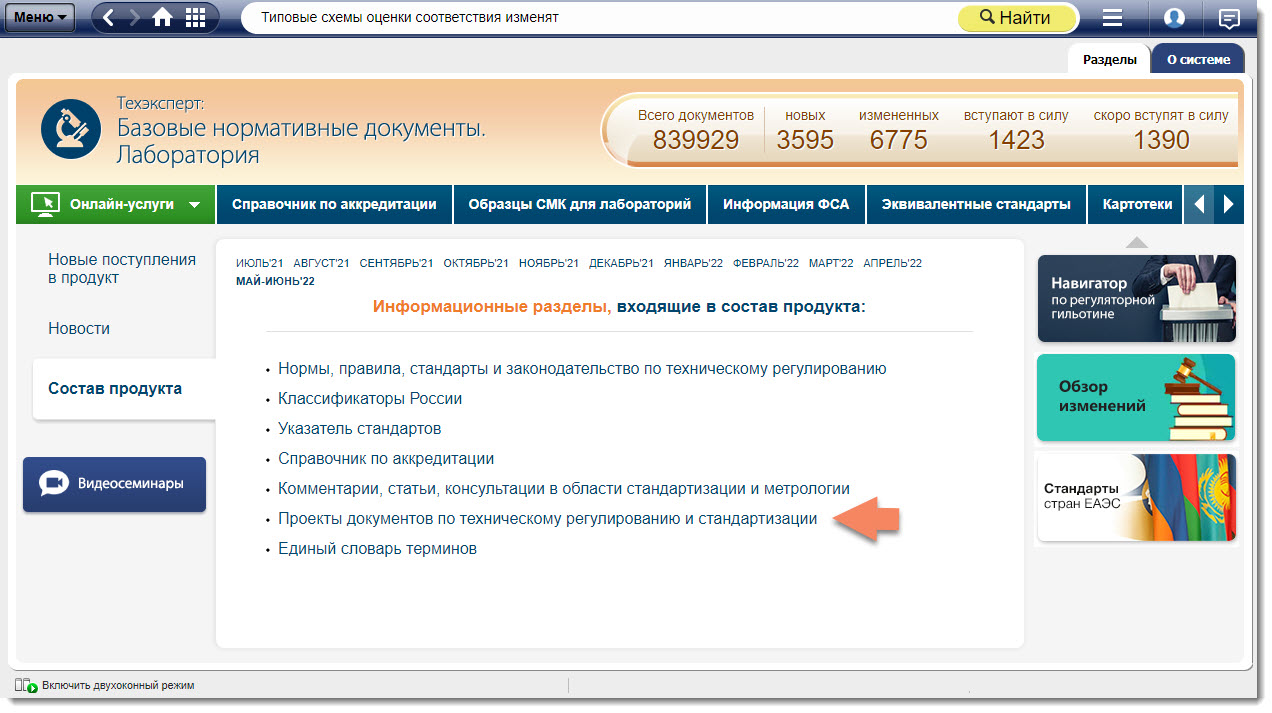Viewport: 1272px width, 713px height.
Task: Open the user profile icon
Action: [x=1174, y=17]
